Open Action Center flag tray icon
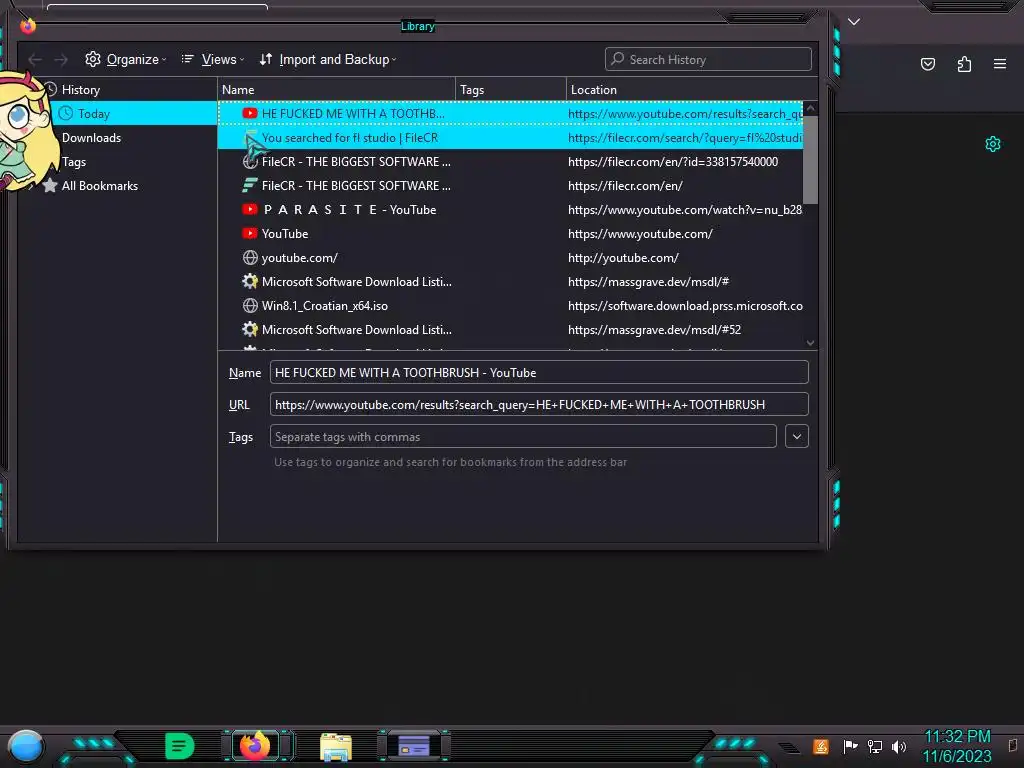Screen dimensions: 1024x768 pos(850,746)
